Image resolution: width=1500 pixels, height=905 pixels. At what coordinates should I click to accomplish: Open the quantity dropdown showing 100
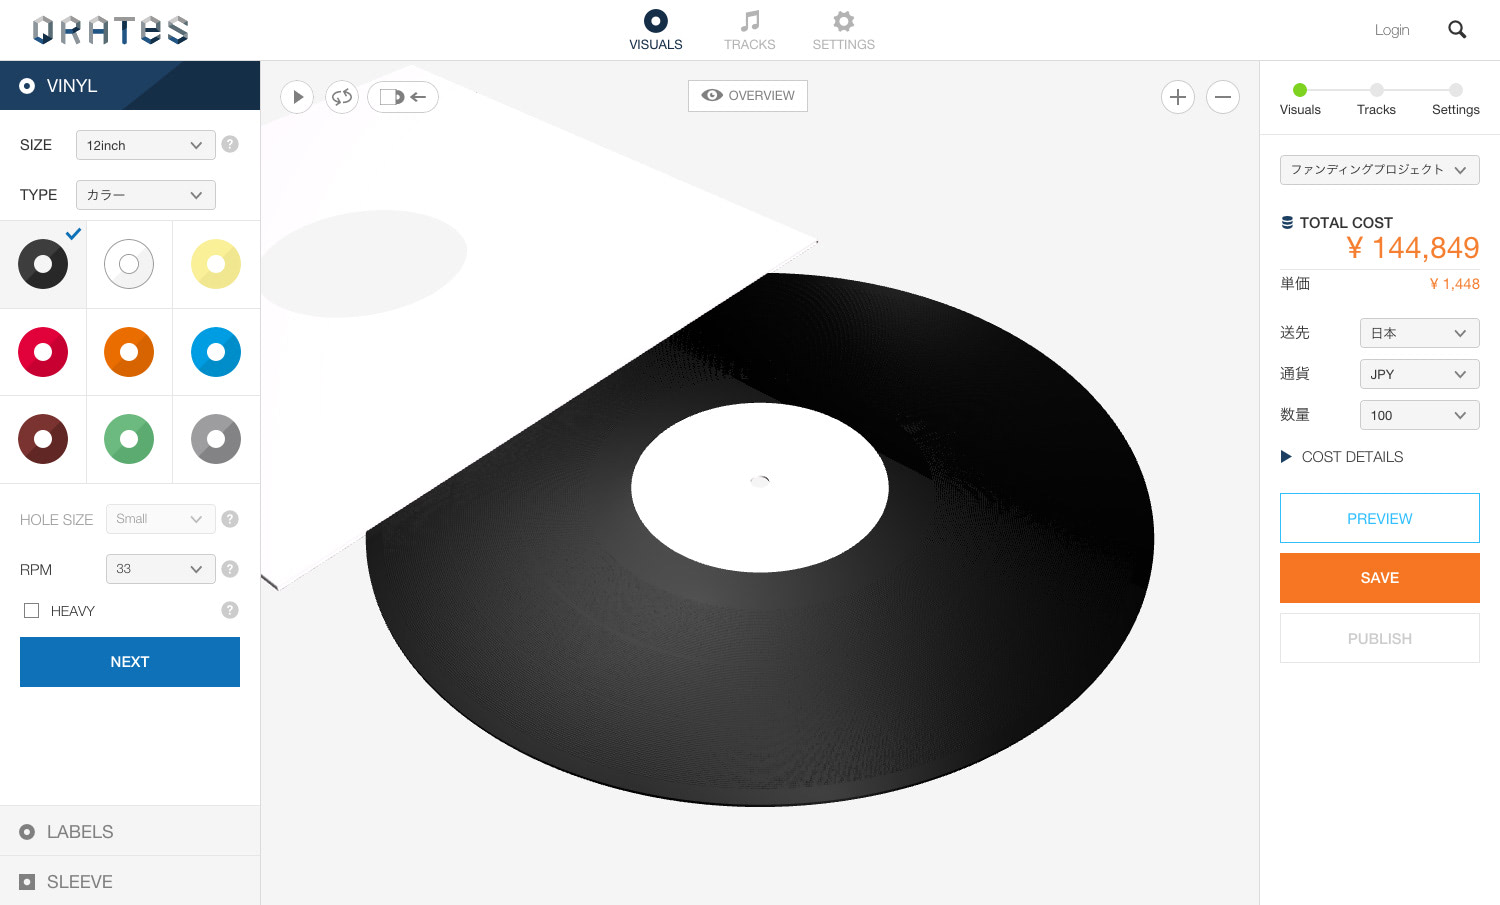point(1419,415)
